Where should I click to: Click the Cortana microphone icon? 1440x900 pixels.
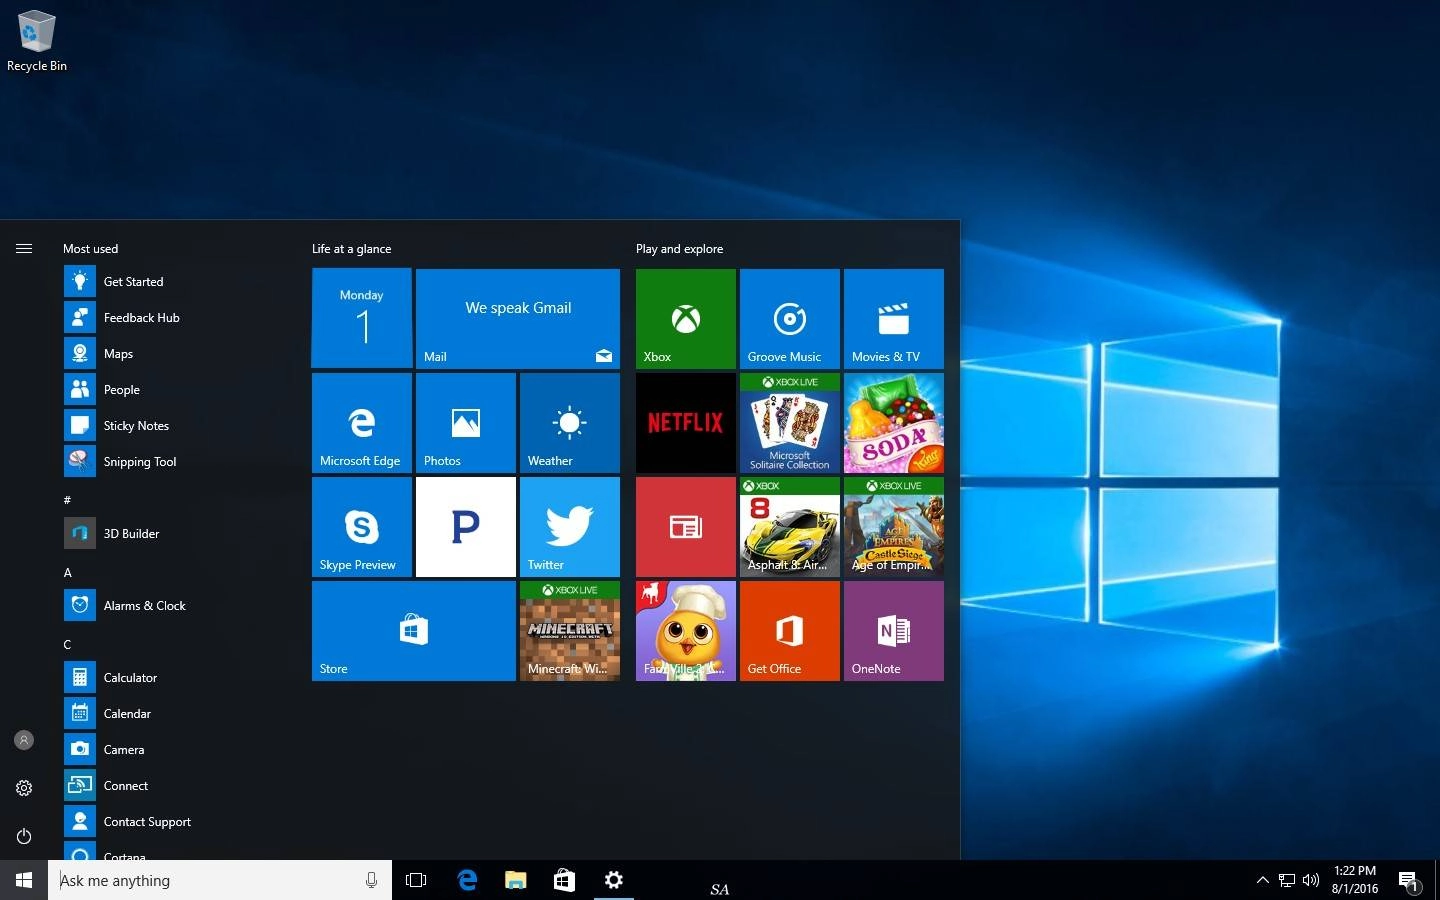click(x=371, y=880)
